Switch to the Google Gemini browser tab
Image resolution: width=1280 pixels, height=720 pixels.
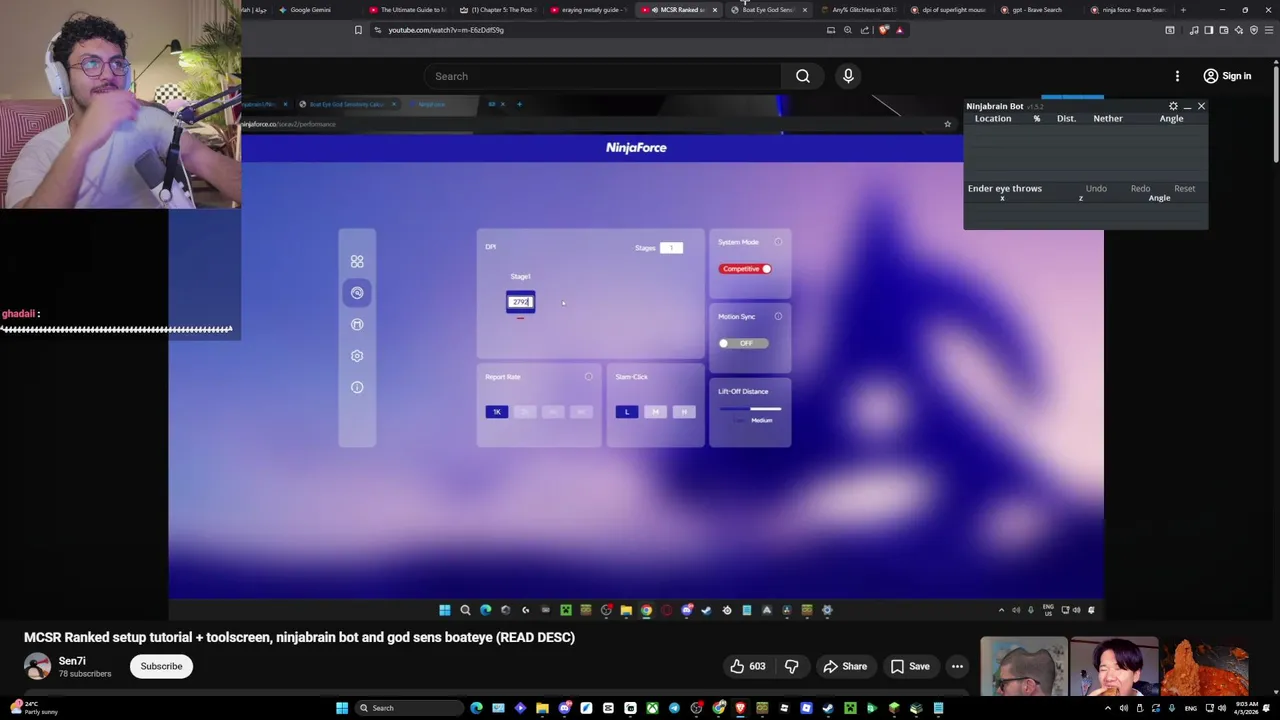click(310, 10)
